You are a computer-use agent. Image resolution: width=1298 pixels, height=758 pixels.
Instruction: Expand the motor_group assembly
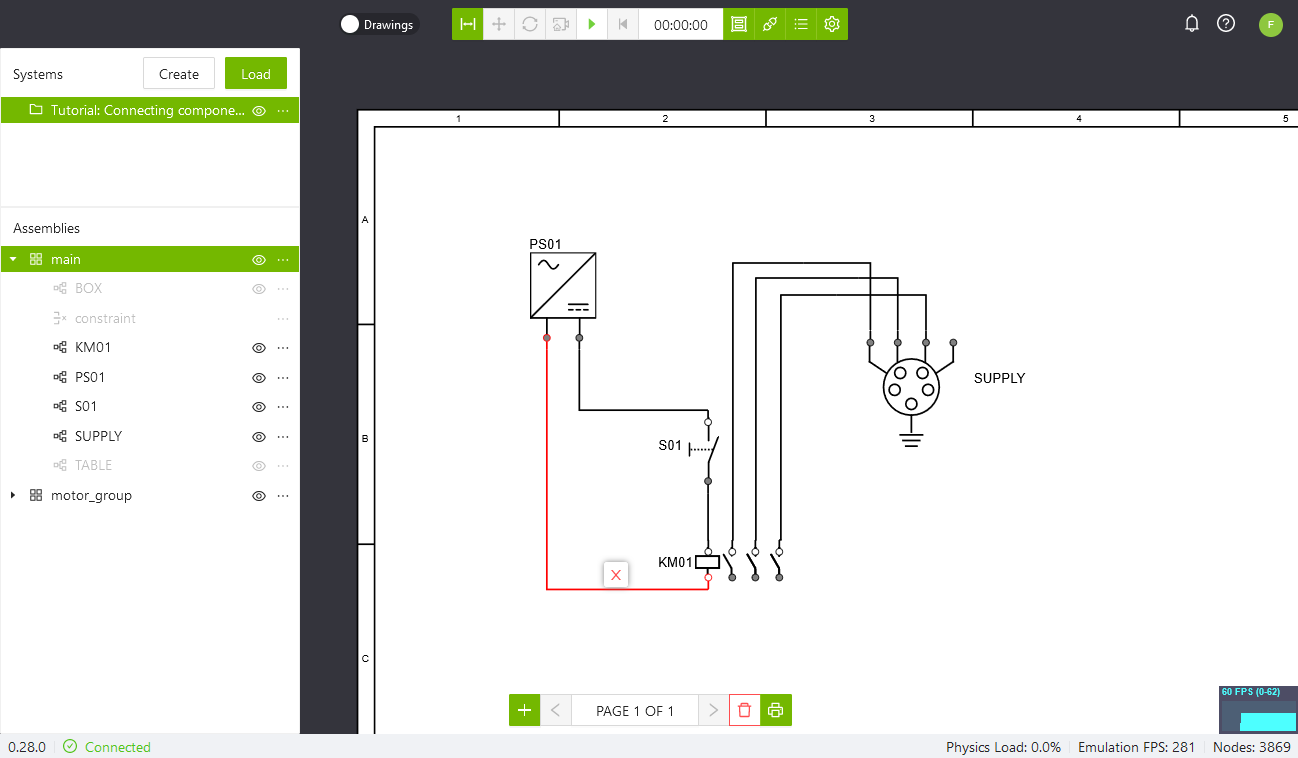[x=13, y=496]
